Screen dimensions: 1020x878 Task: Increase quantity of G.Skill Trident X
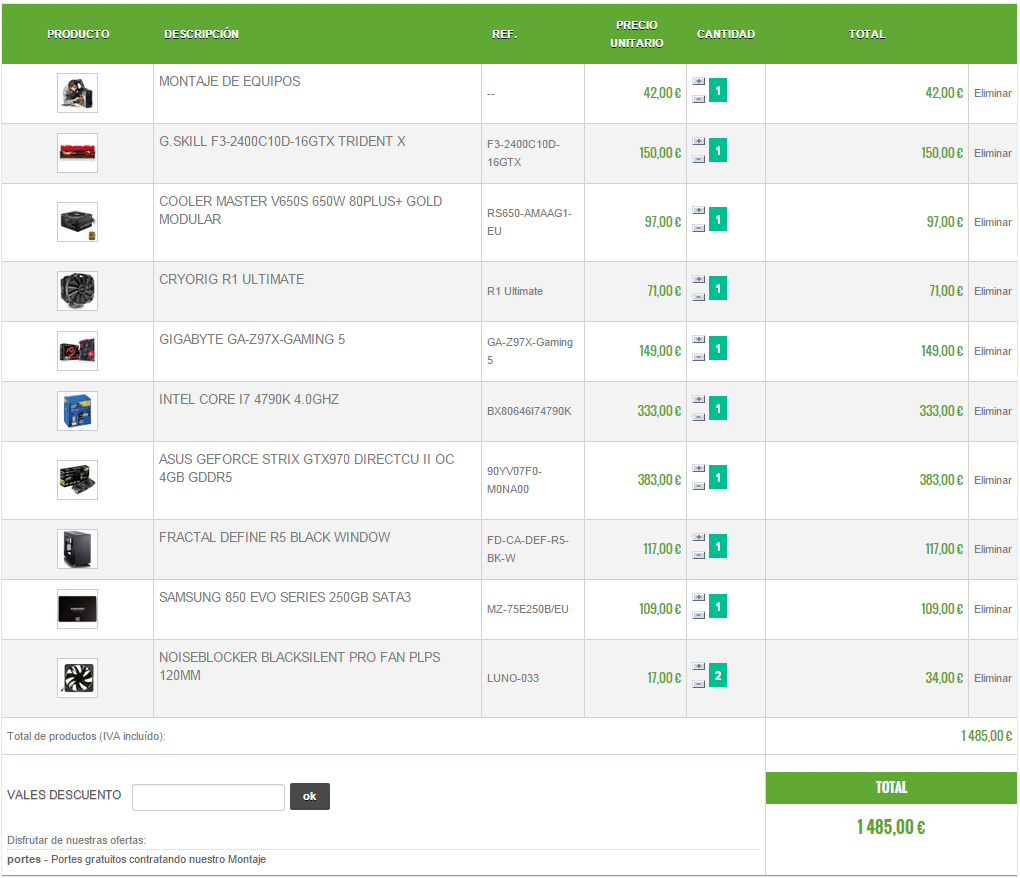pyautogui.click(x=699, y=141)
